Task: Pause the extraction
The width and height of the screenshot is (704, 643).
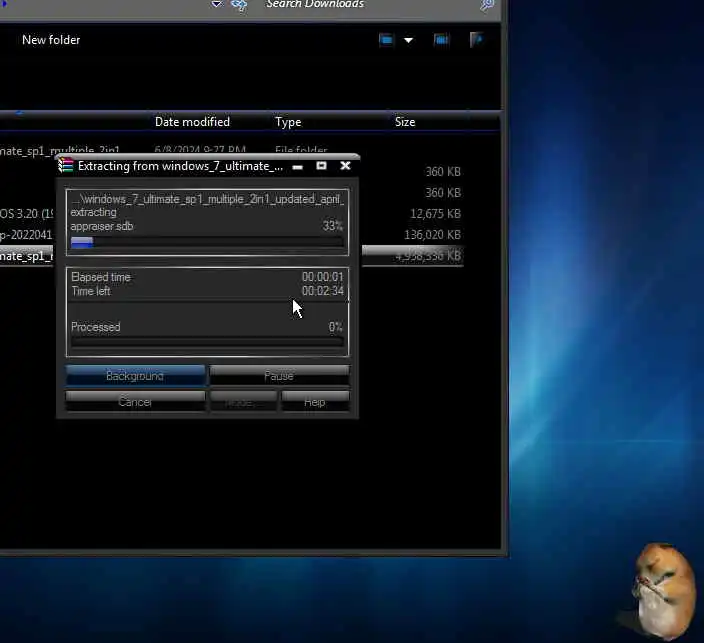Action: tap(279, 376)
